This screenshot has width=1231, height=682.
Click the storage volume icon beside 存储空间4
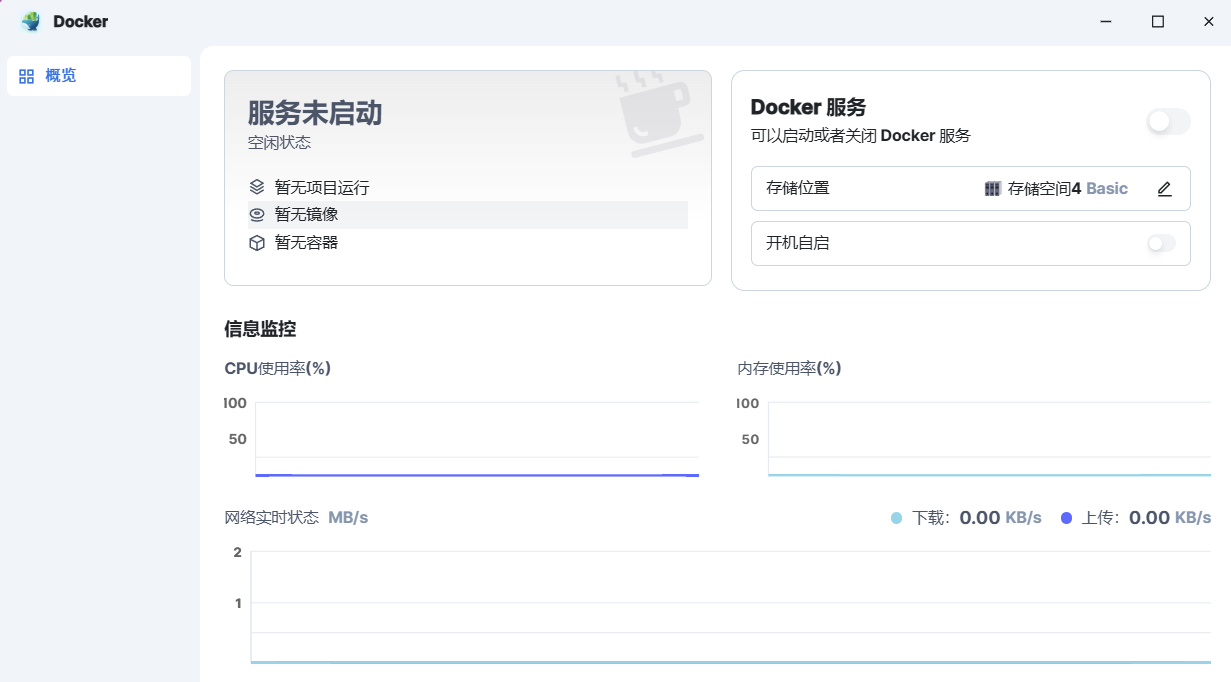tap(992, 188)
